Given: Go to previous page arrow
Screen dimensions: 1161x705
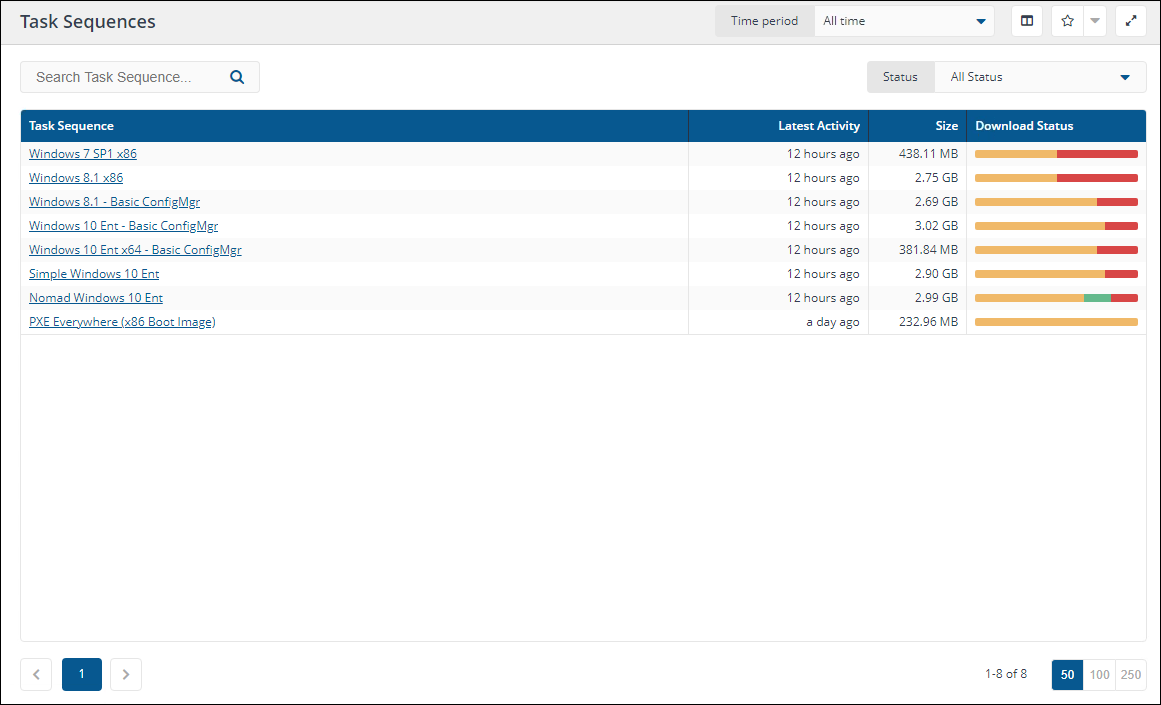Looking at the screenshot, I should coord(36,674).
